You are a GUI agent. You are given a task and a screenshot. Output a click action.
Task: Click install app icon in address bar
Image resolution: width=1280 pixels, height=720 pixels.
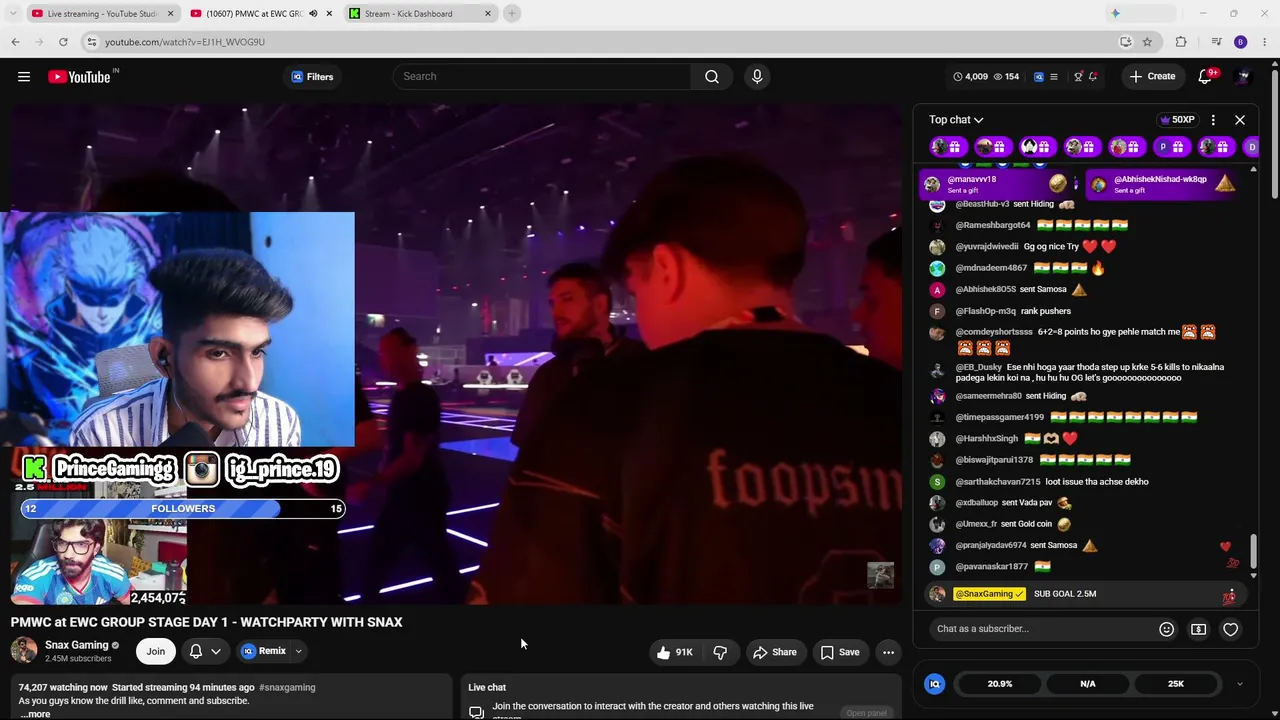click(x=1126, y=42)
